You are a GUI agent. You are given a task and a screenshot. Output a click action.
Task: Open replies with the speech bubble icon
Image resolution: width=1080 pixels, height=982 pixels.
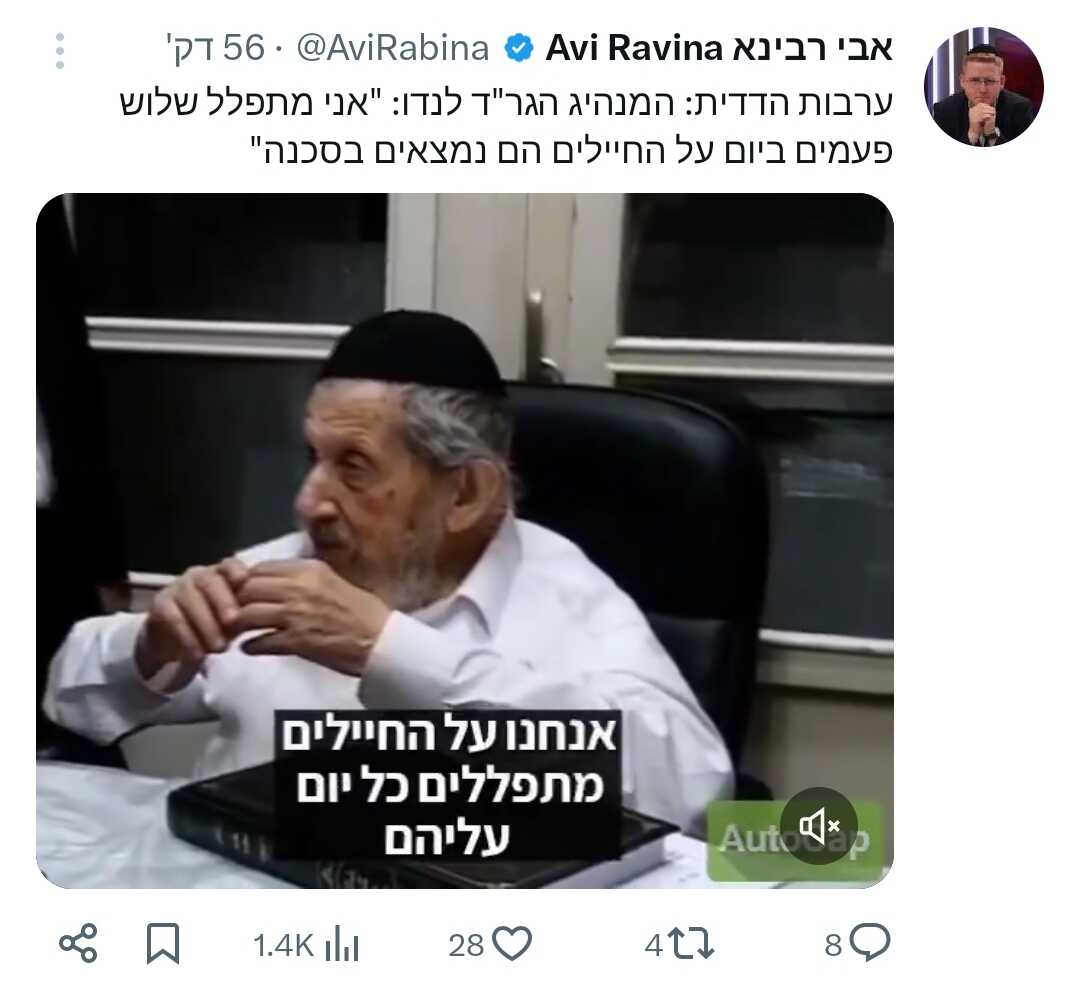(x=870, y=942)
